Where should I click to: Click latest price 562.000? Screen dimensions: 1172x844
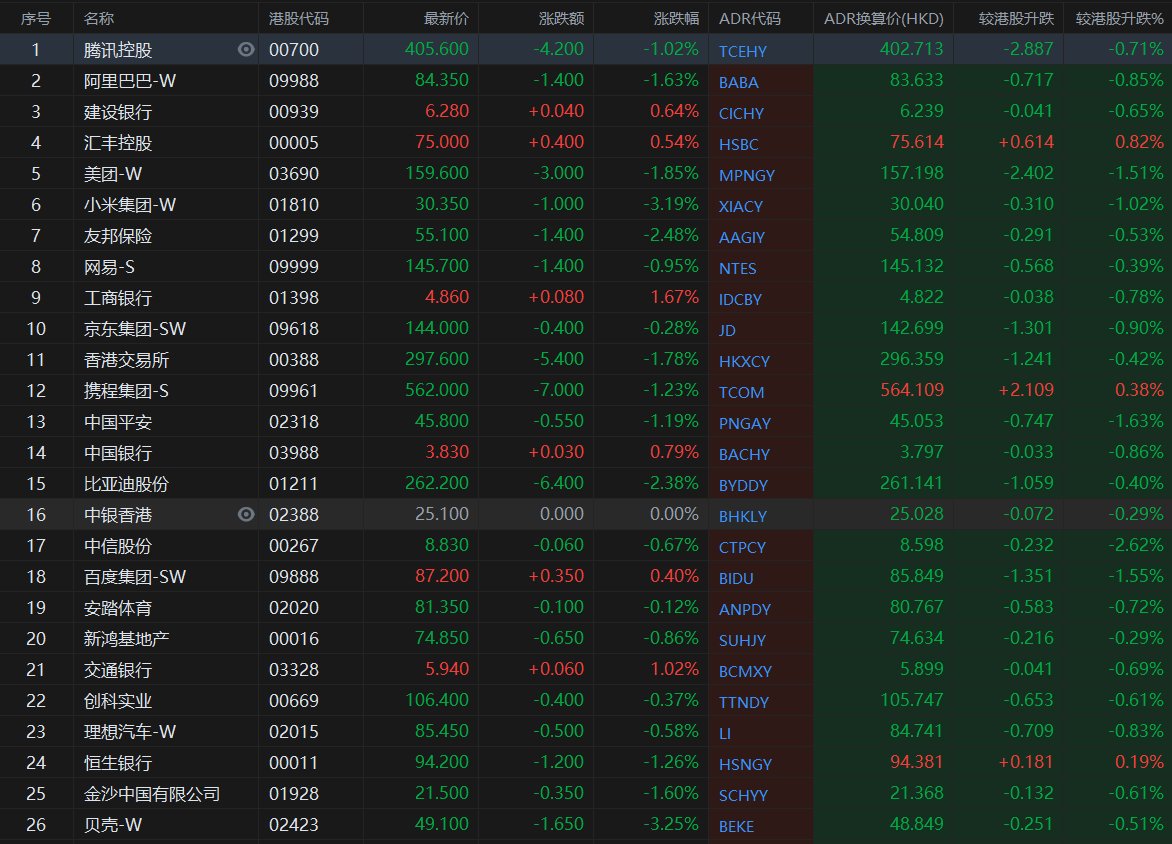click(437, 390)
